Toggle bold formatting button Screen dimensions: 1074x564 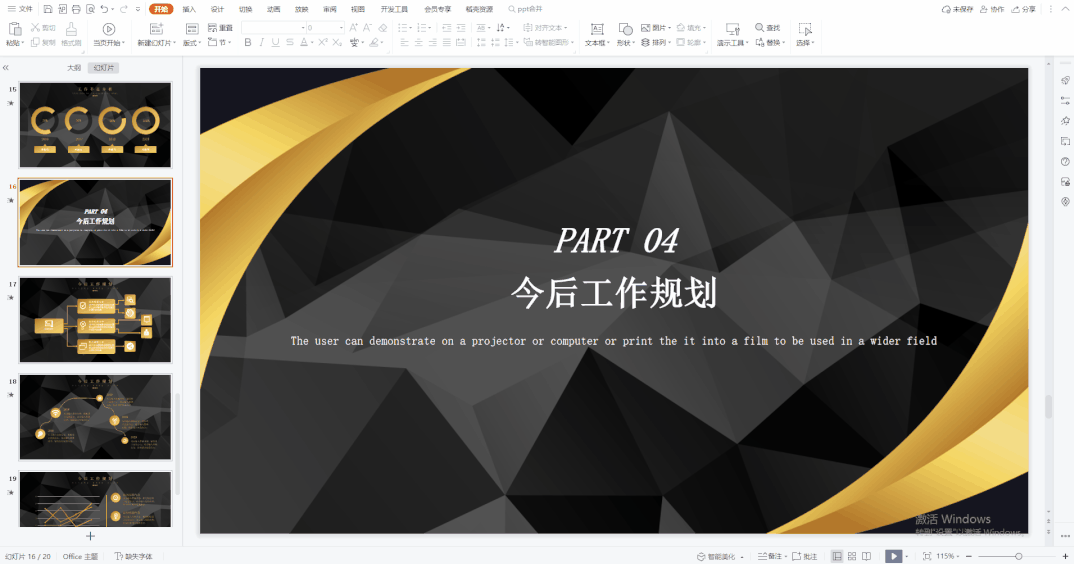tap(248, 43)
